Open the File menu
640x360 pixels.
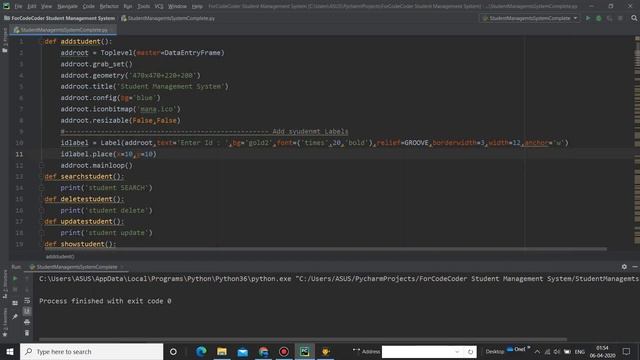[18, 7]
